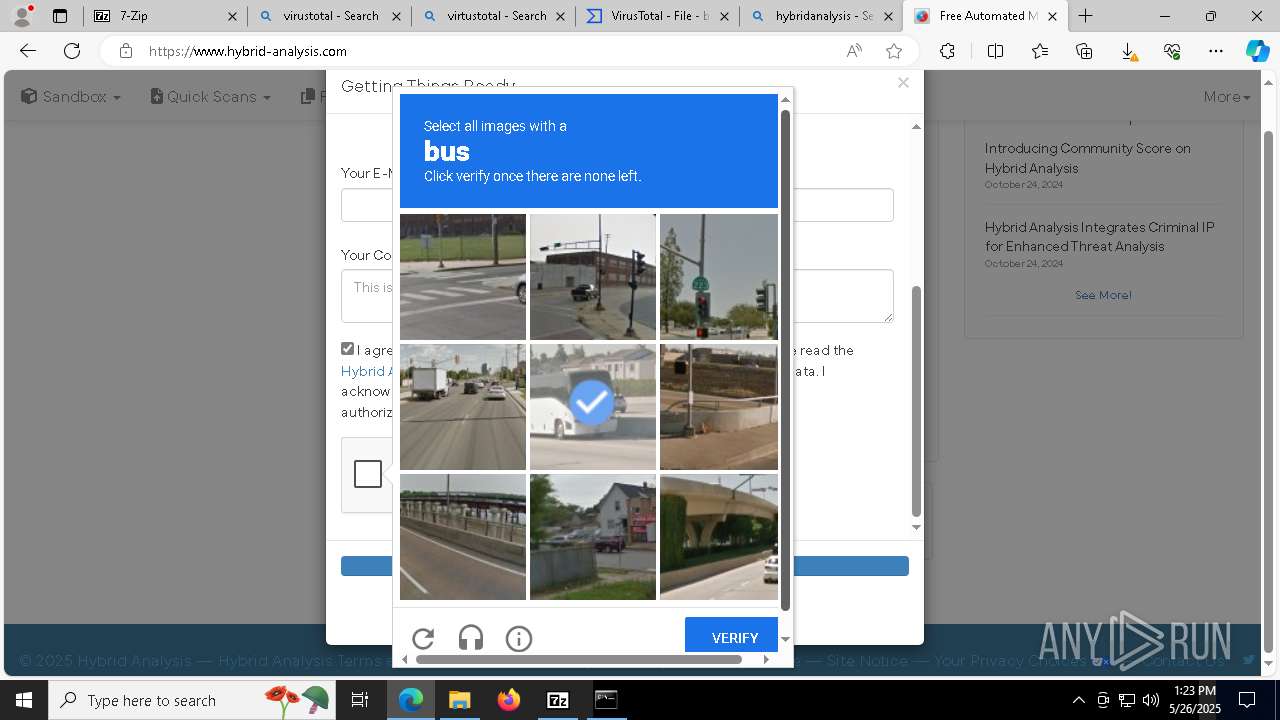Open the notification center icon
Viewport: 1280px width, 720px height.
click(x=1247, y=700)
